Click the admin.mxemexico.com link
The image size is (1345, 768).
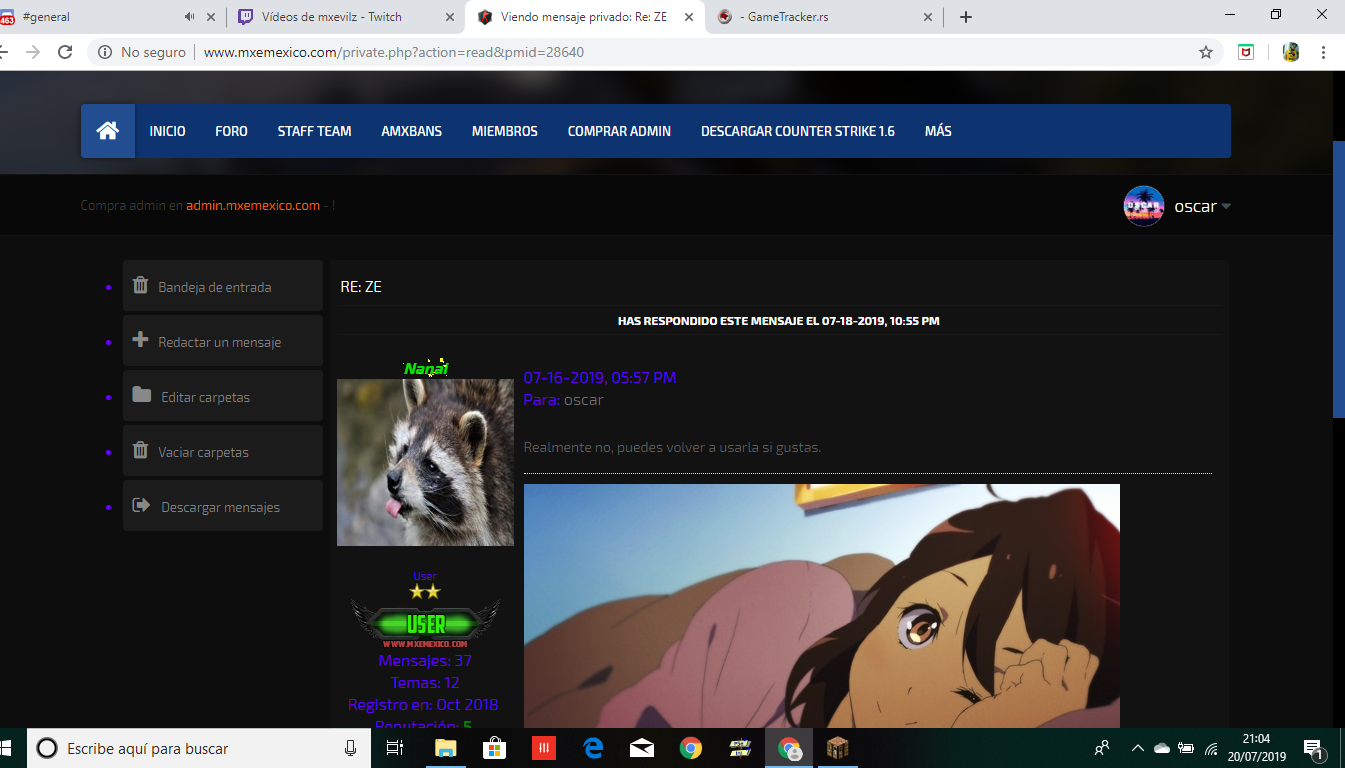point(253,205)
